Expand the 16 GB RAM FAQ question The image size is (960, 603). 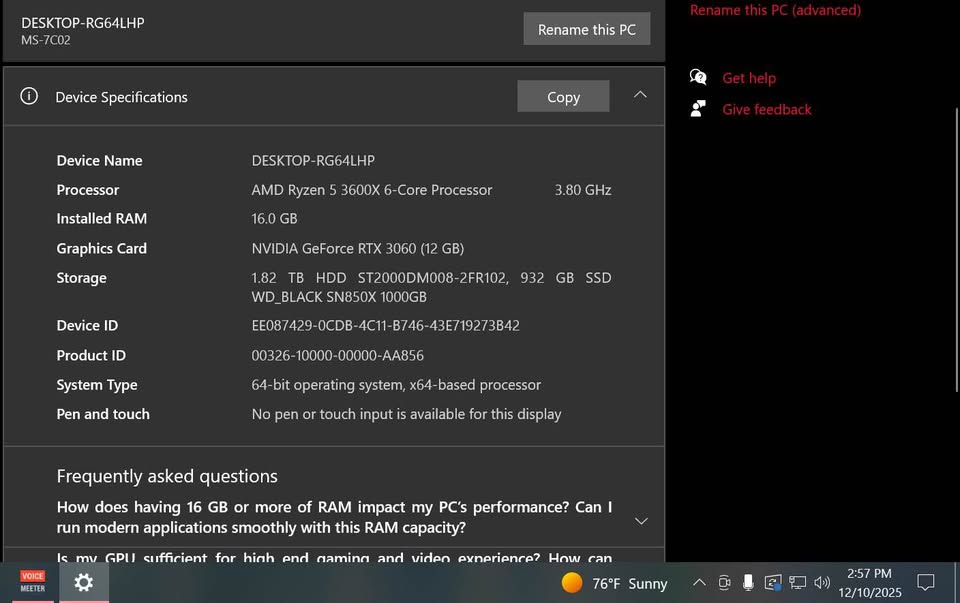(x=641, y=520)
